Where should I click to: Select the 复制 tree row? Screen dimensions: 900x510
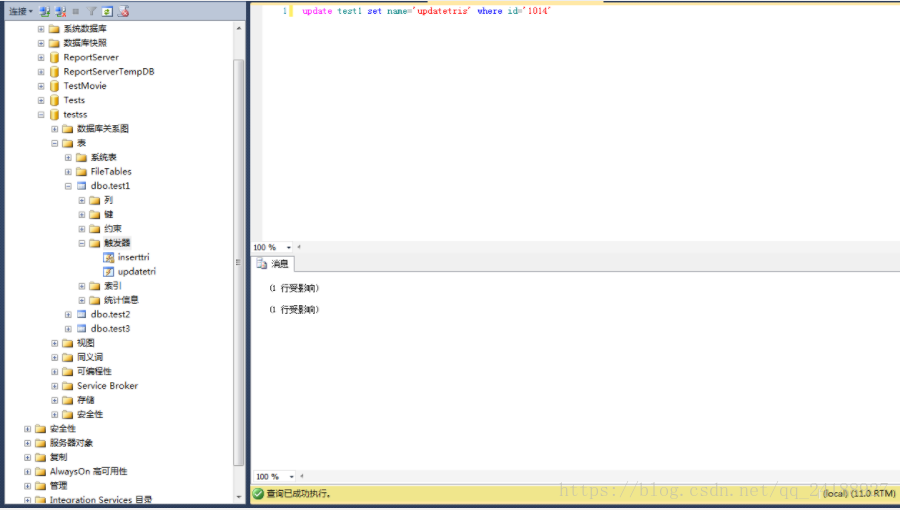click(x=59, y=457)
